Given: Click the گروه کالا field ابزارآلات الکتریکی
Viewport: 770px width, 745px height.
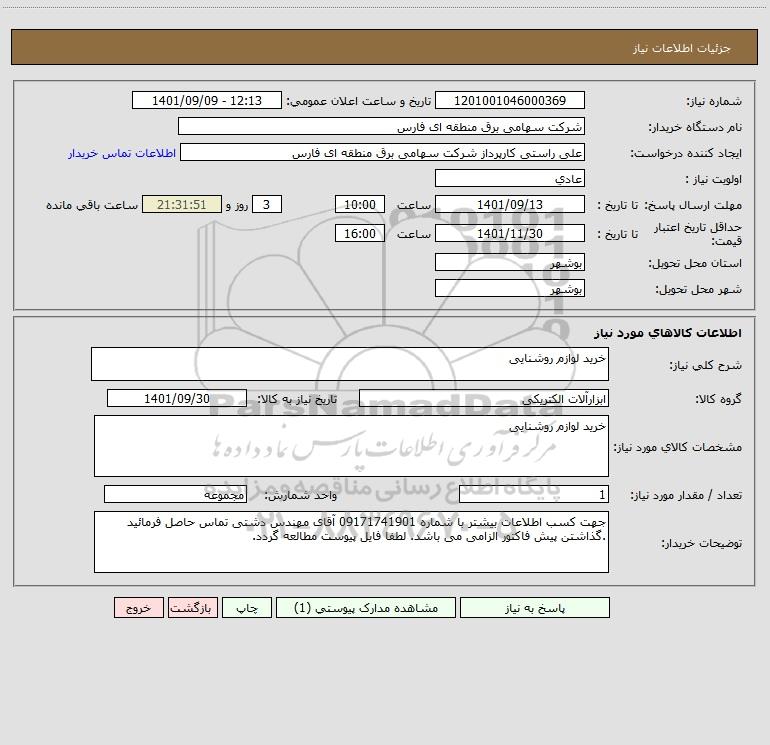Looking at the screenshot, I should (484, 398).
